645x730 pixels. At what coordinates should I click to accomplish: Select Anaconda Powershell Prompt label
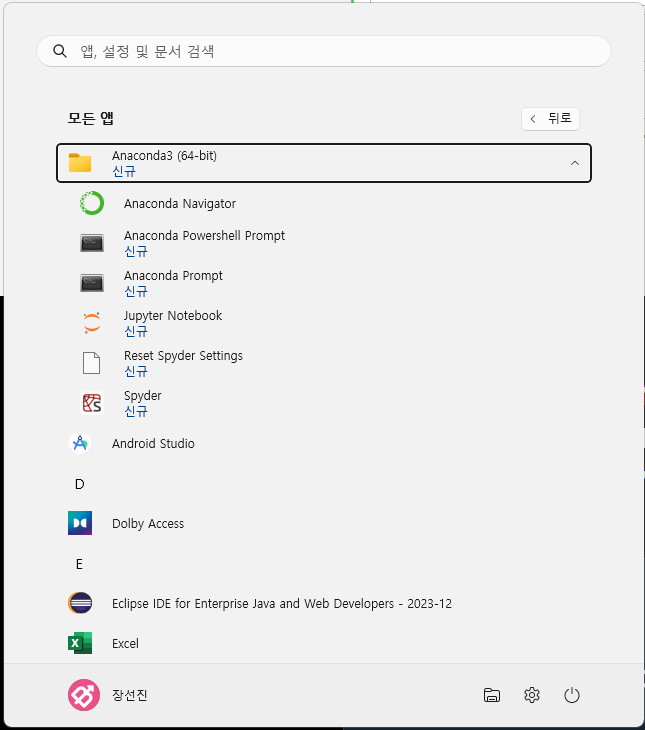(x=204, y=236)
